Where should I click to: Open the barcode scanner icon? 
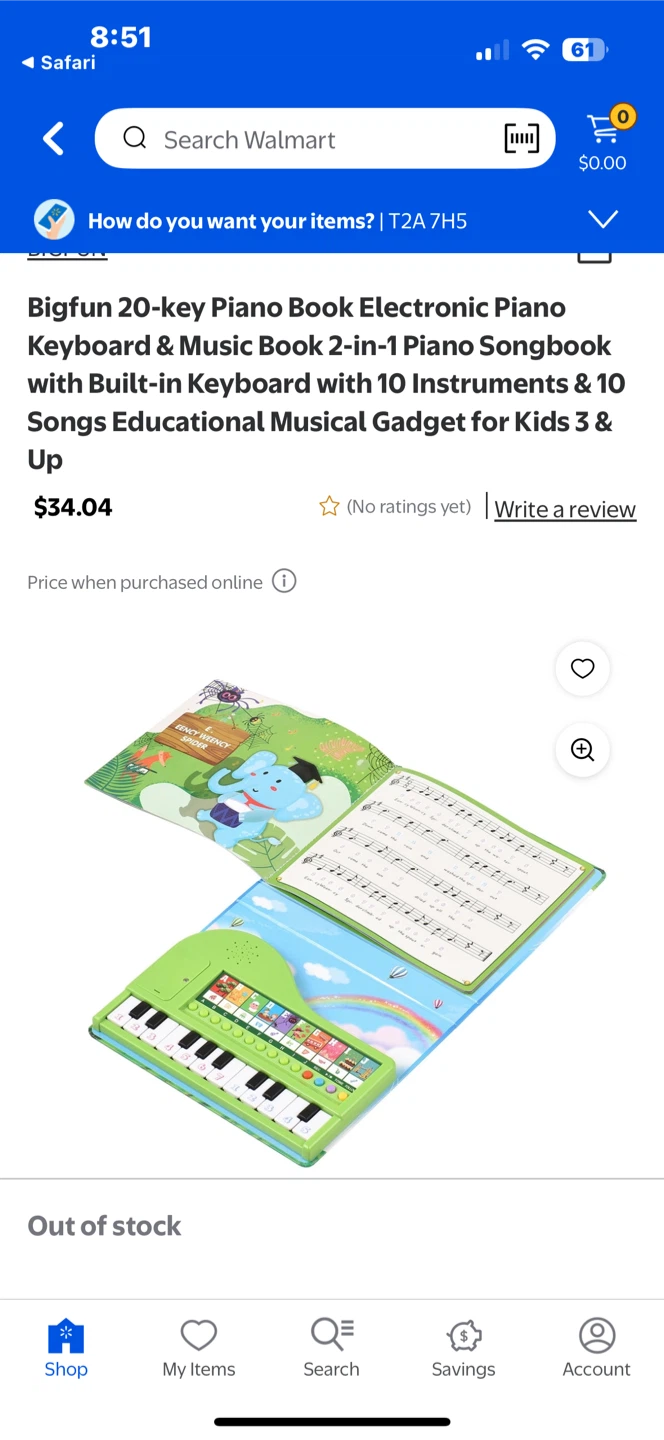click(x=521, y=139)
